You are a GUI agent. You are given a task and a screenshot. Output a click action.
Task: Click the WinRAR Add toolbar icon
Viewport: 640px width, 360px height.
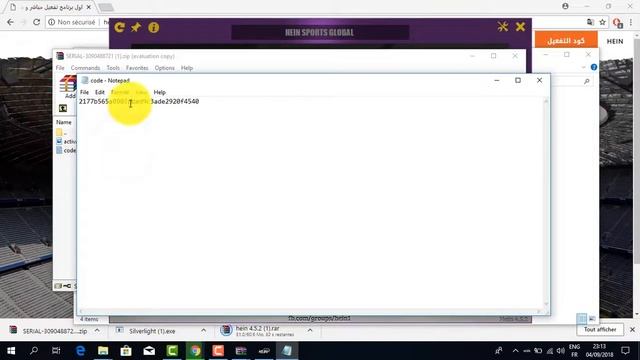click(x=69, y=87)
